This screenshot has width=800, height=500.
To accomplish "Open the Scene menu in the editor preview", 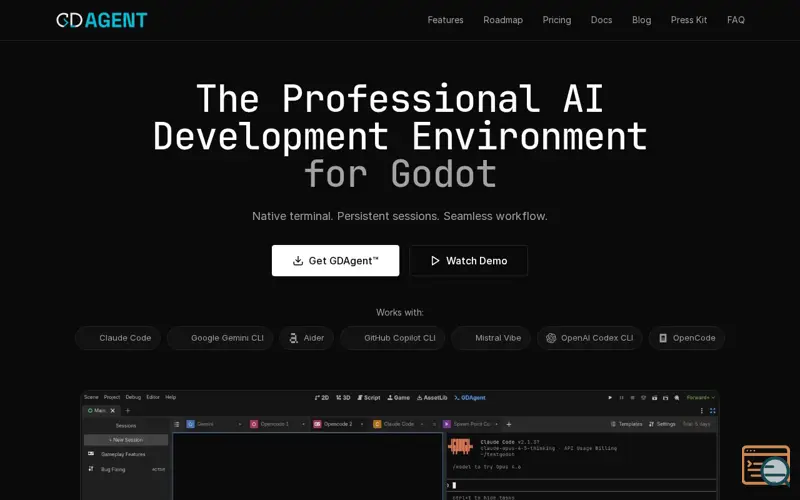I will click(x=91, y=397).
